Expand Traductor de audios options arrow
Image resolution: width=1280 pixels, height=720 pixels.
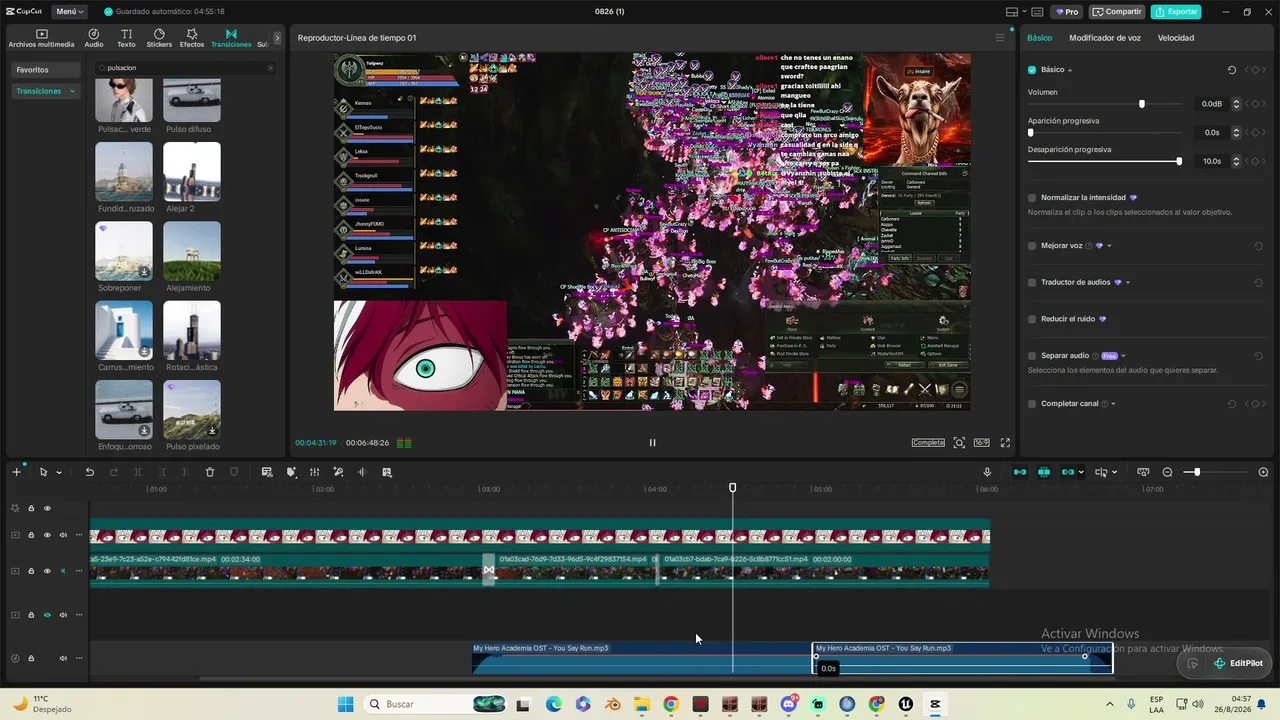pyautogui.click(x=1128, y=283)
